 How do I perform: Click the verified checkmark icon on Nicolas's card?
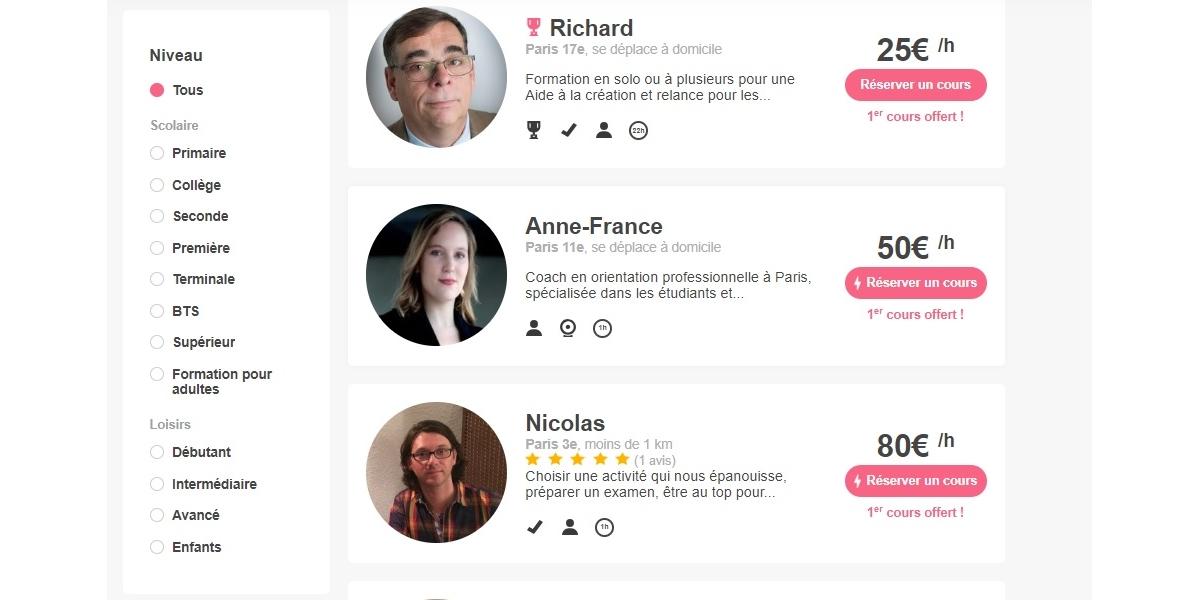point(535,526)
